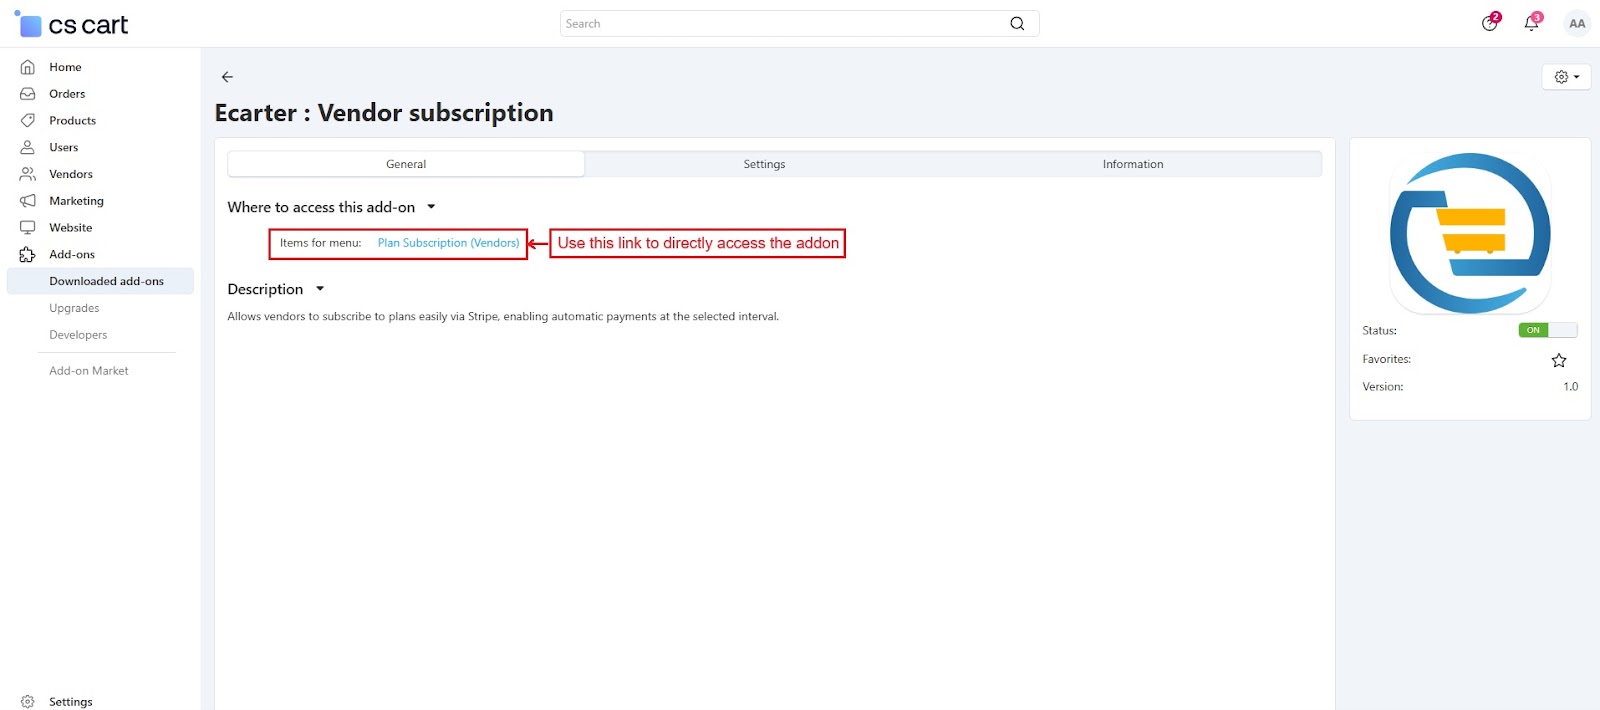
Task: Switch to the General tab
Action: (406, 164)
